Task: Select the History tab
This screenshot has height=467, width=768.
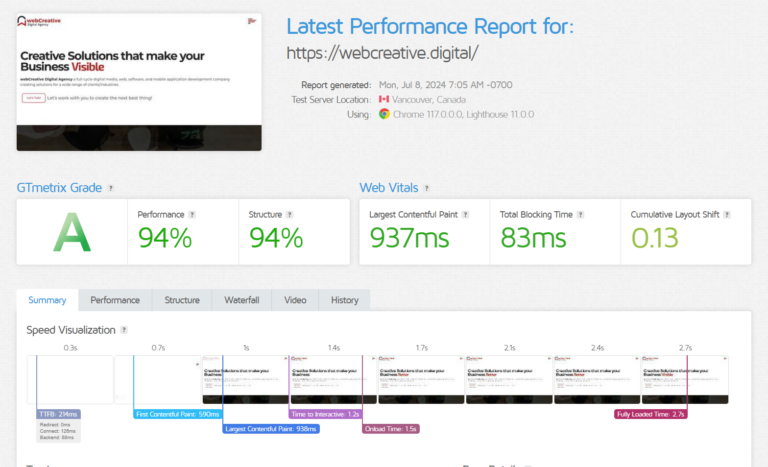Action: click(344, 300)
